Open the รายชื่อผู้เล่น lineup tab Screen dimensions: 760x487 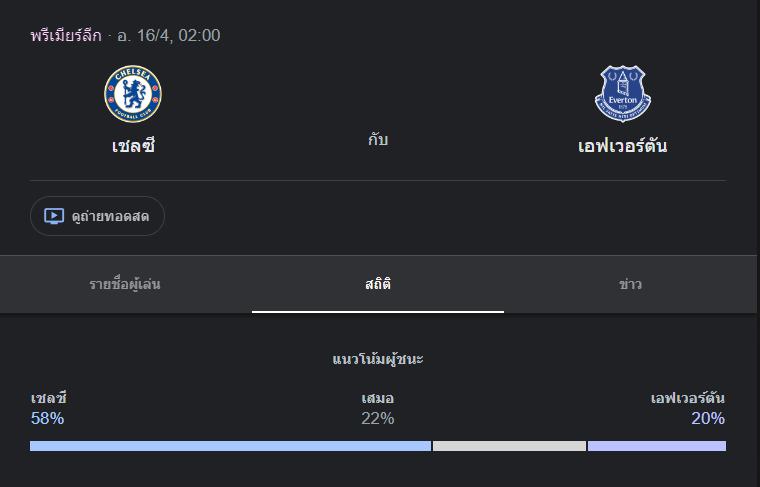point(125,284)
